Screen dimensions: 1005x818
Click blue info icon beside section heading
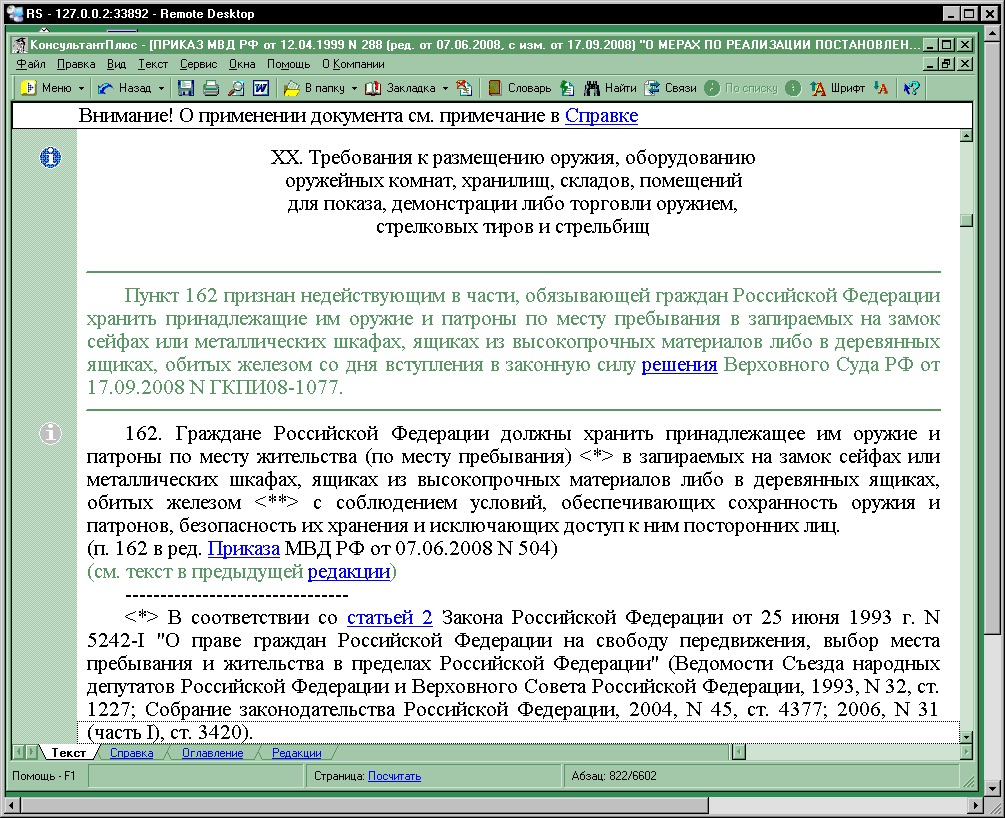pos(50,157)
